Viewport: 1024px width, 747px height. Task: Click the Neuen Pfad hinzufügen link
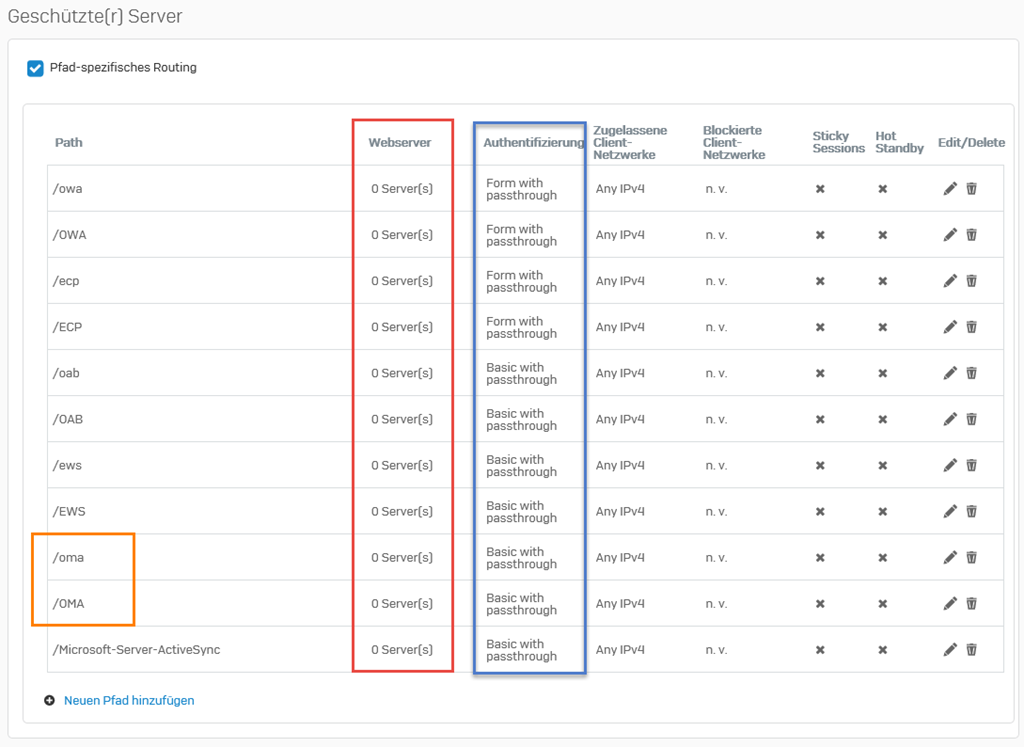[129, 701]
